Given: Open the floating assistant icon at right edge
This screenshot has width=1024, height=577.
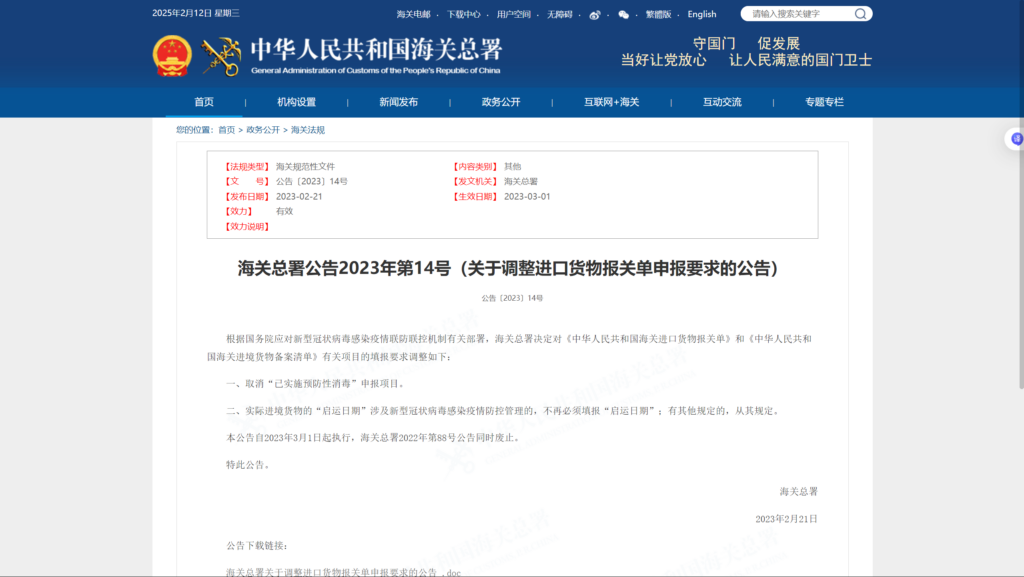Looking at the screenshot, I should (1016, 138).
